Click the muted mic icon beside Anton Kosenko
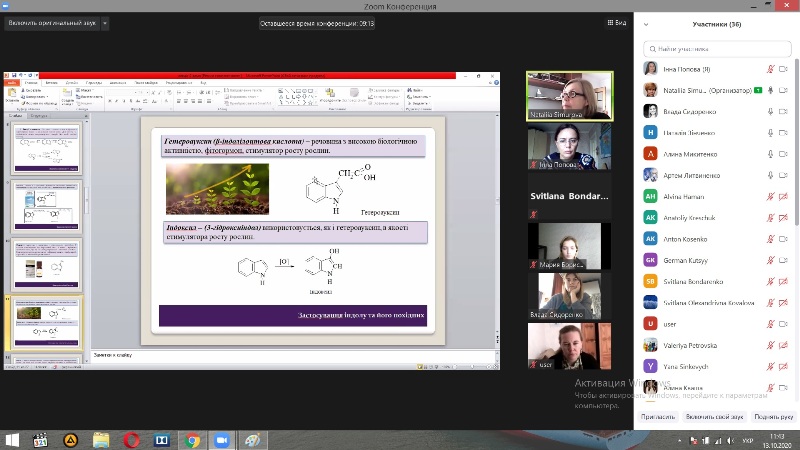This screenshot has height=450, width=800. pos(770,239)
